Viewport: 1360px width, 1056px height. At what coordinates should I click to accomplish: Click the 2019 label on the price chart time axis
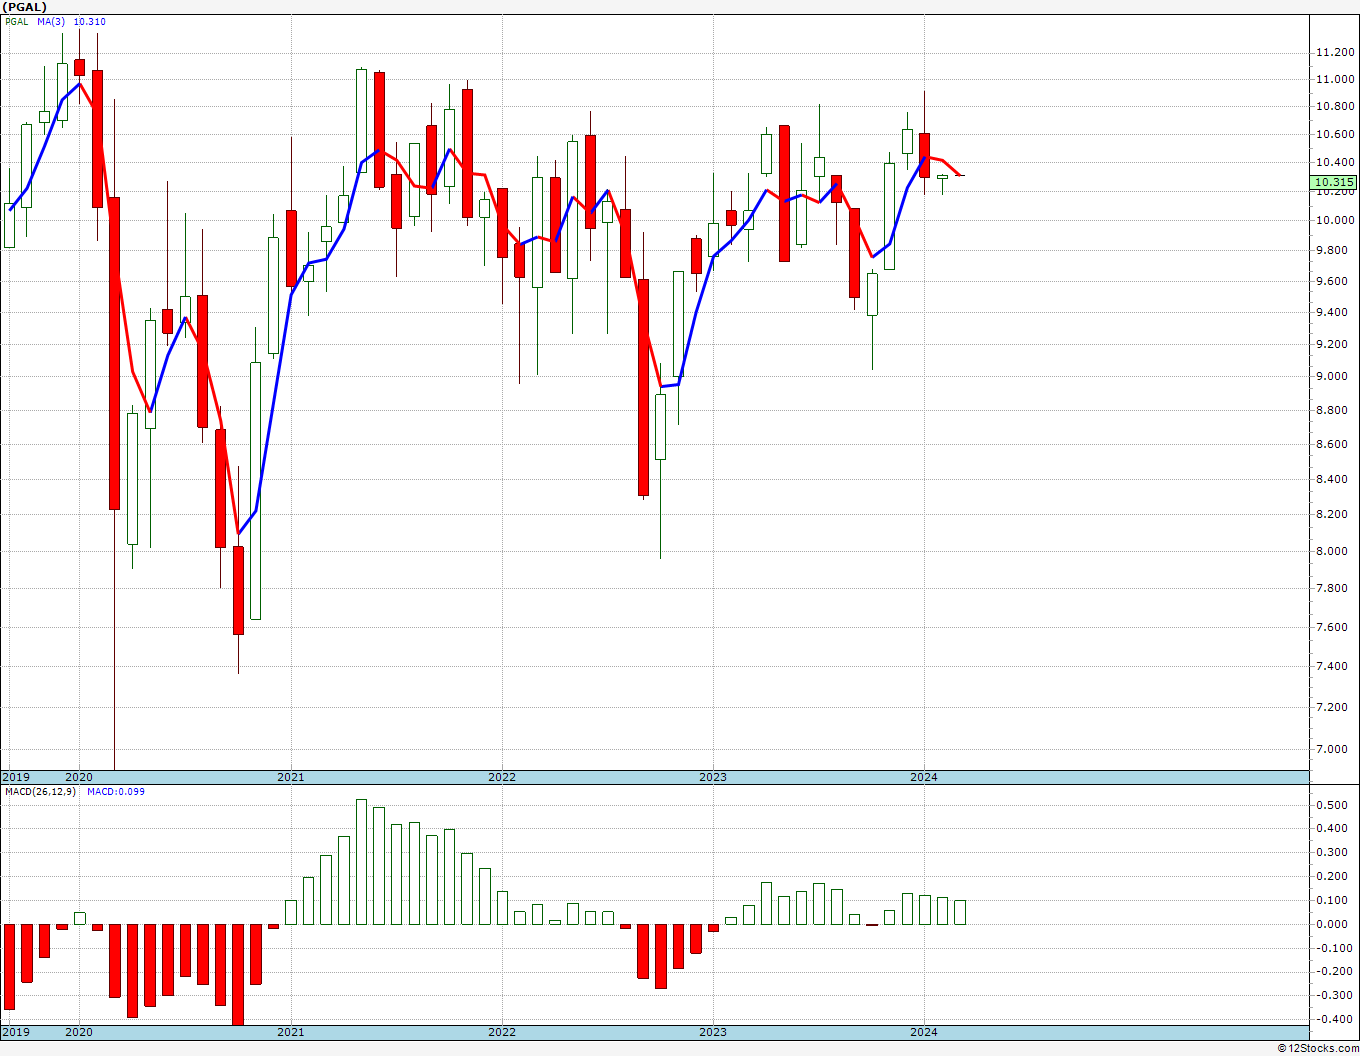pos(15,777)
